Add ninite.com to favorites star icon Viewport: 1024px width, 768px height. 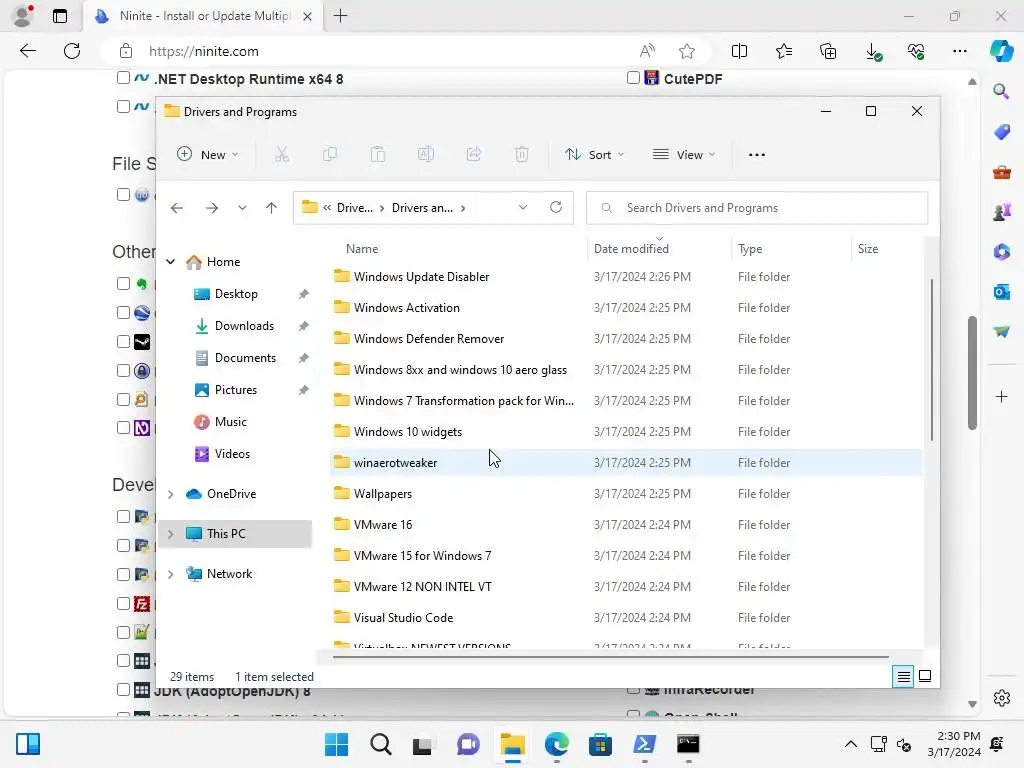(x=686, y=51)
